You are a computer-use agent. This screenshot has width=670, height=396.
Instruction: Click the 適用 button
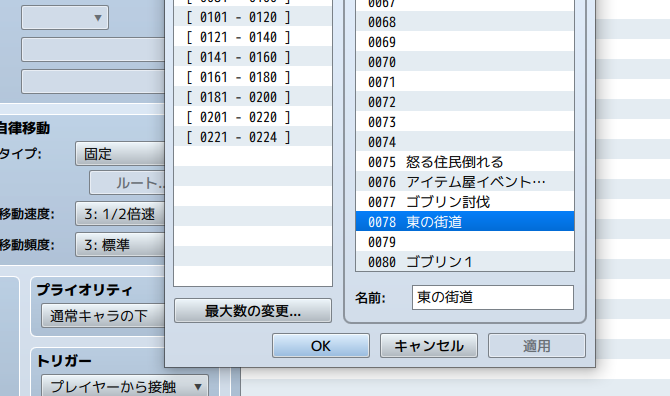click(x=537, y=346)
